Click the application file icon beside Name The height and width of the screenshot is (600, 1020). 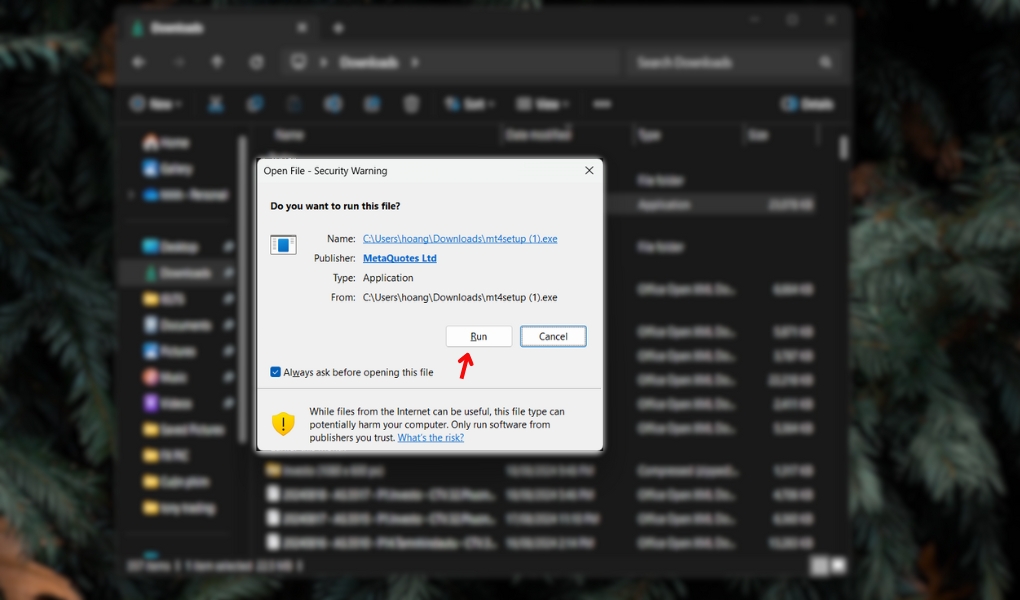[x=283, y=245]
